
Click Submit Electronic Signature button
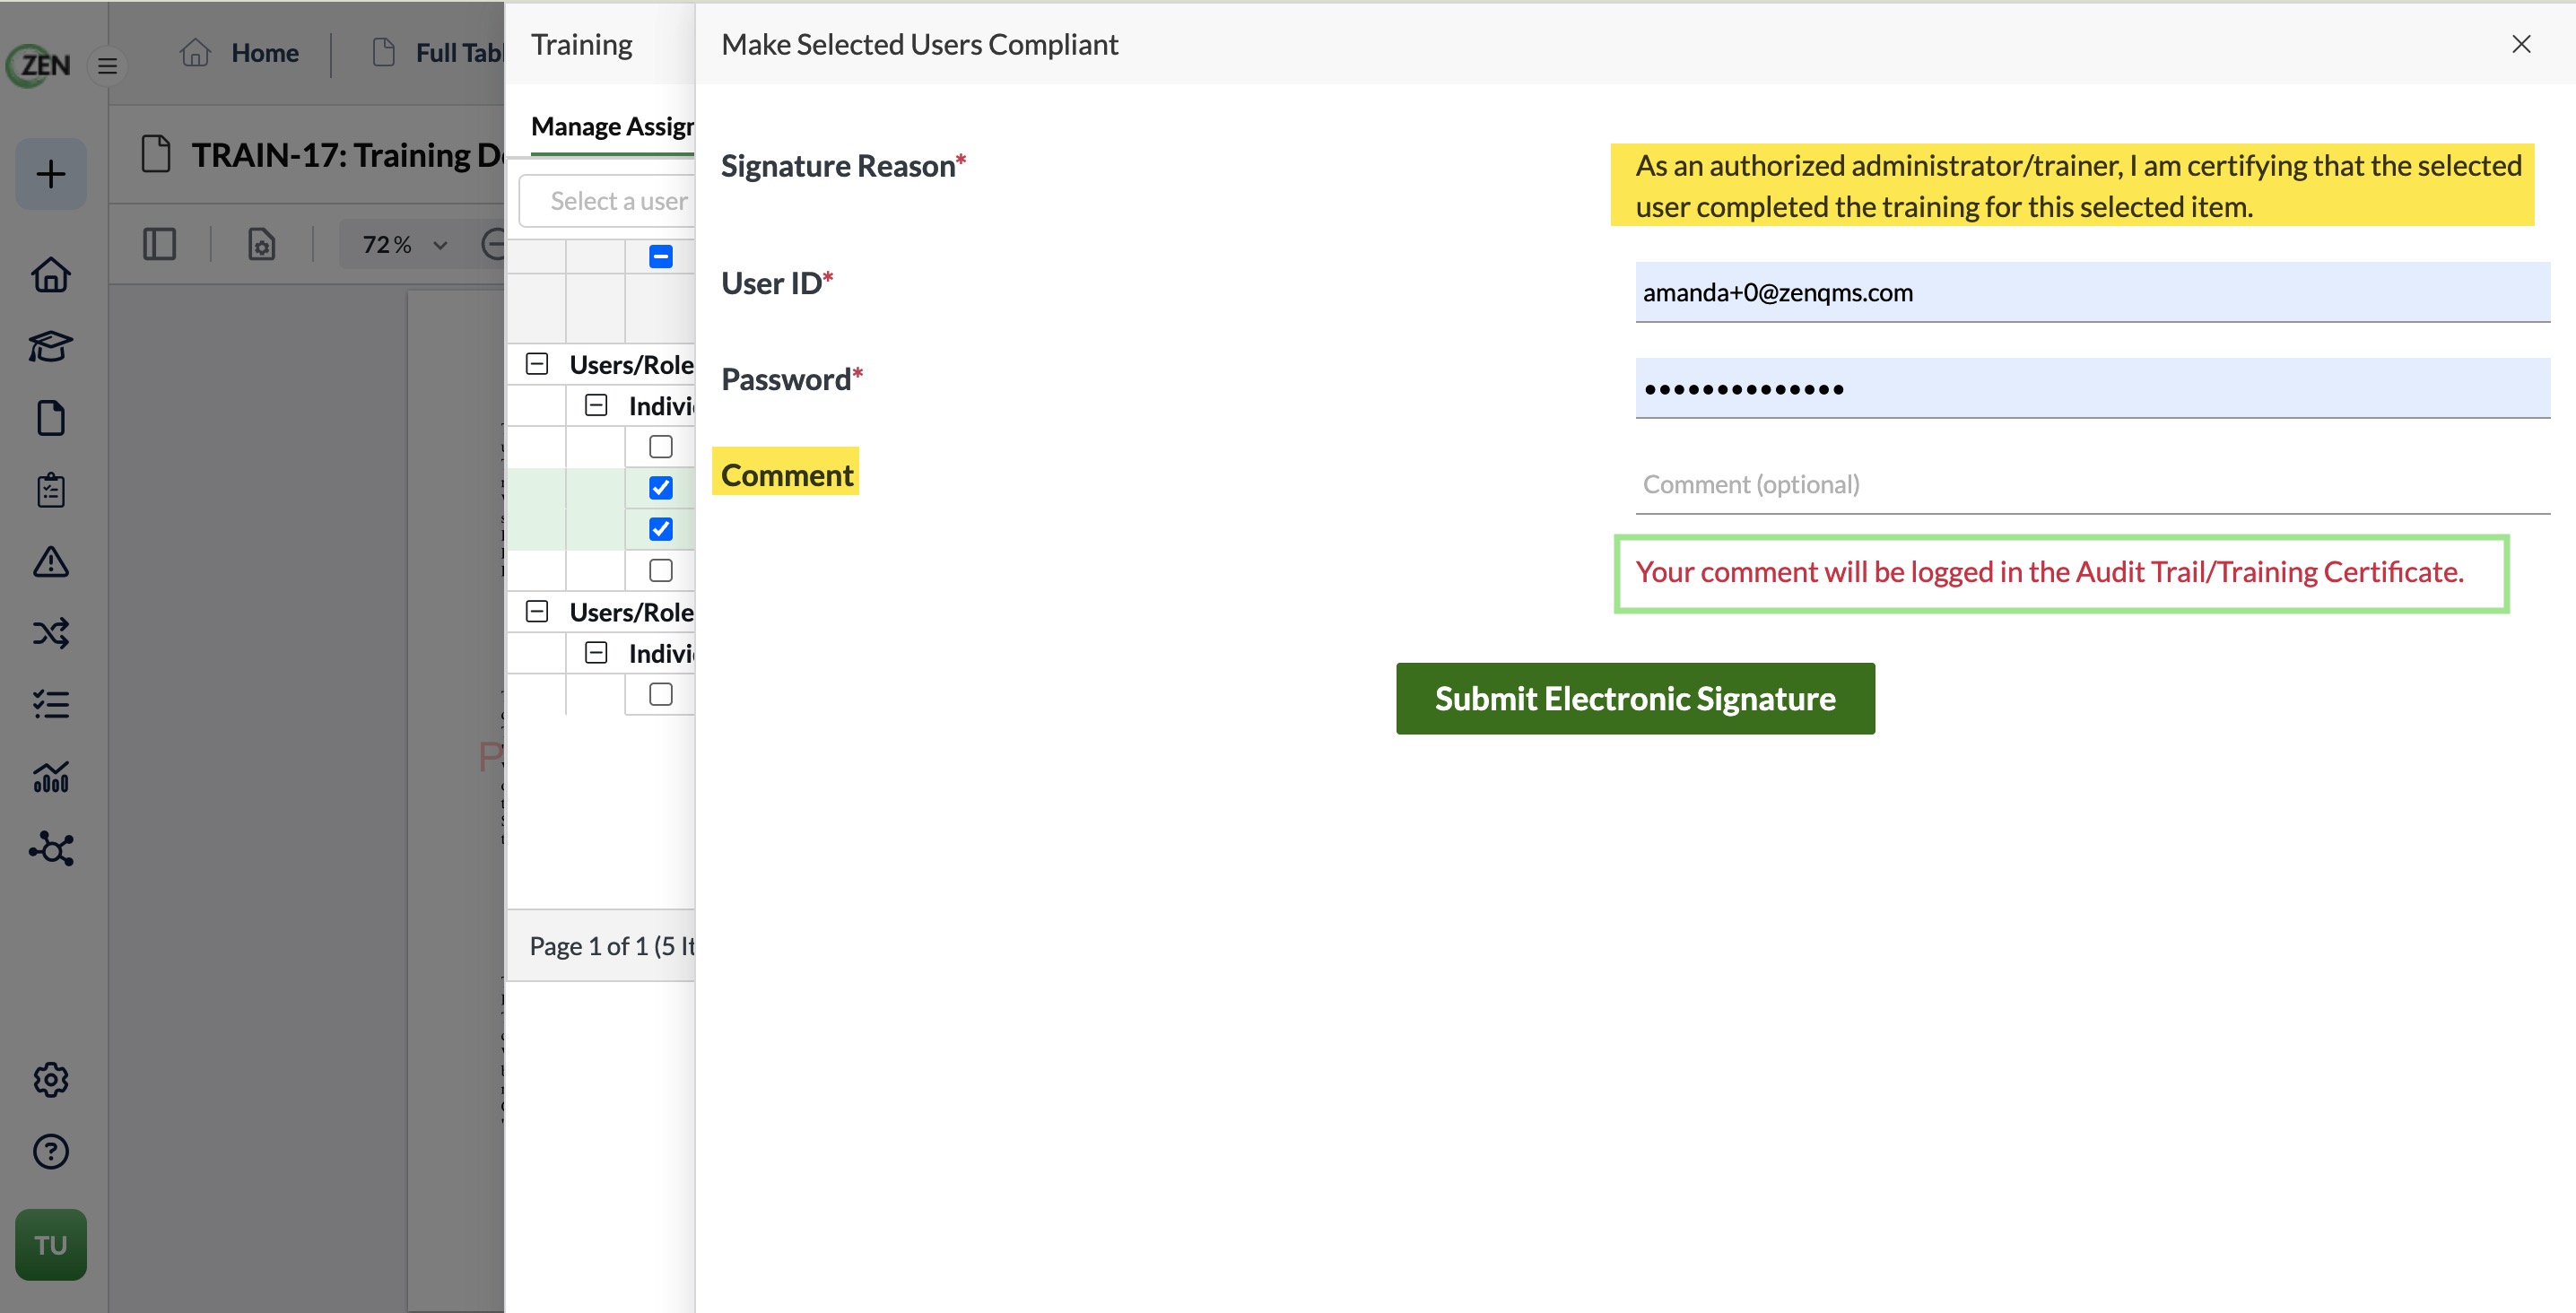tap(1635, 698)
